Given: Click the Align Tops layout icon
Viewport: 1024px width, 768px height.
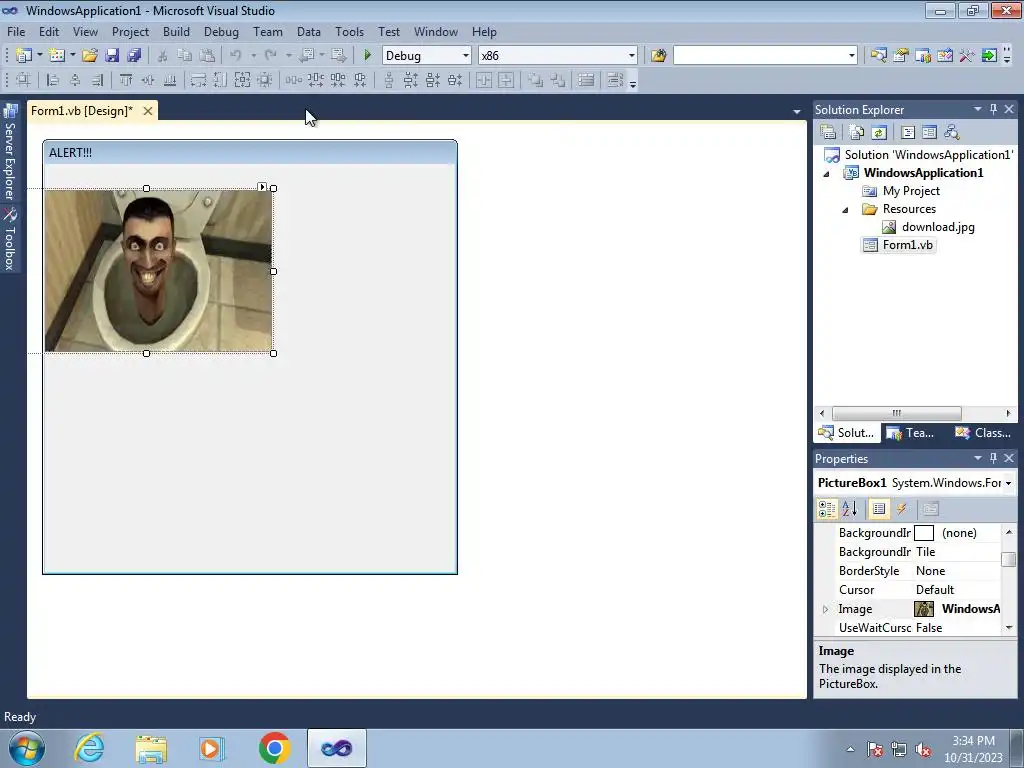Looking at the screenshot, I should click(126, 80).
